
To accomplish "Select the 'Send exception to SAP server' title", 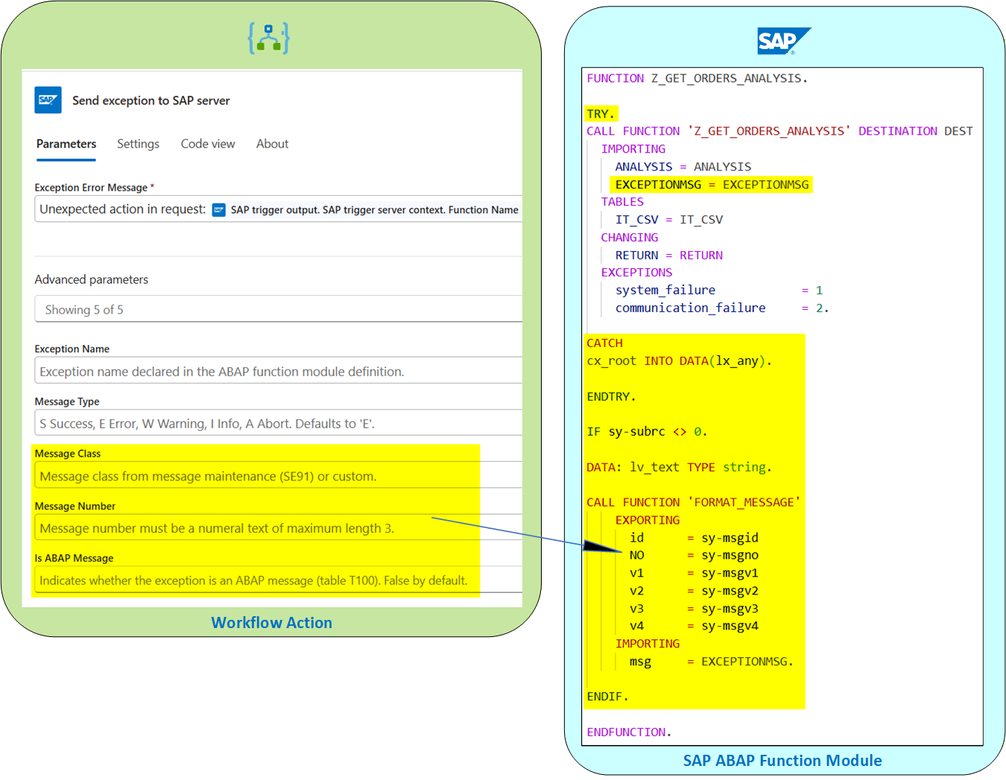I will pyautogui.click(x=151, y=101).
